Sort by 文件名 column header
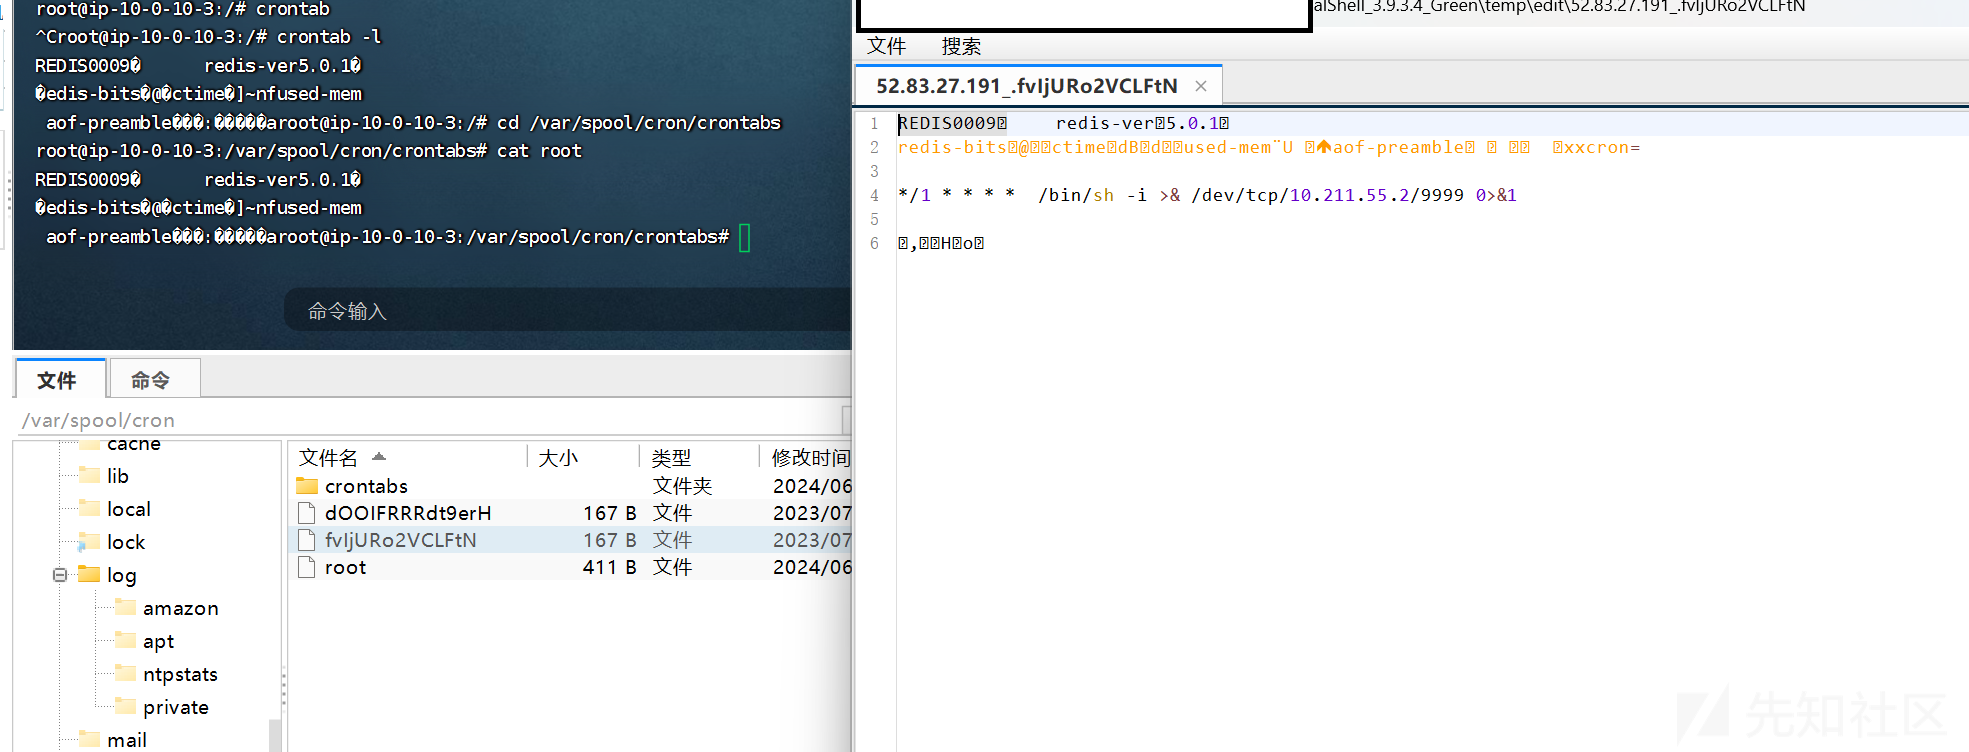Viewport: 1969px width, 752px height. [328, 458]
